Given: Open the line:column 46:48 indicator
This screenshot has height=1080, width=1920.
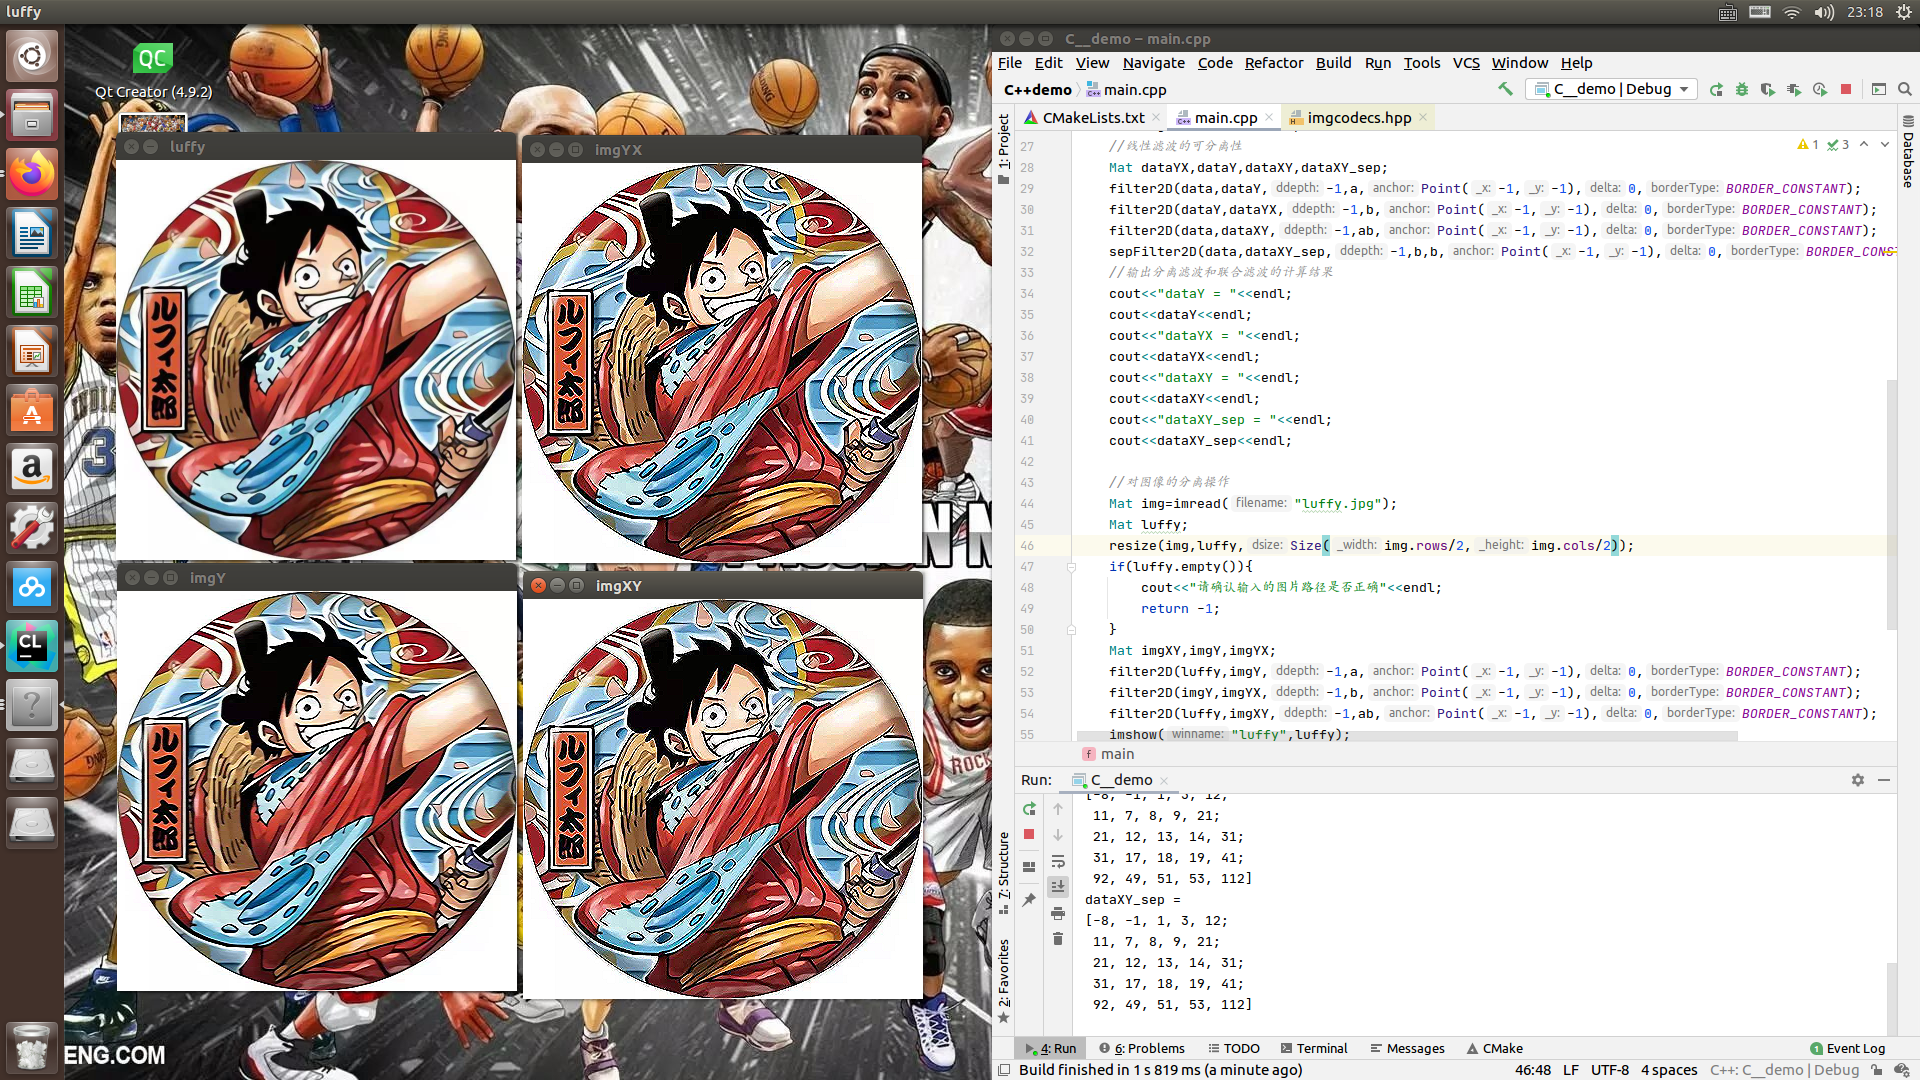Looking at the screenshot, I should coord(1533,1070).
